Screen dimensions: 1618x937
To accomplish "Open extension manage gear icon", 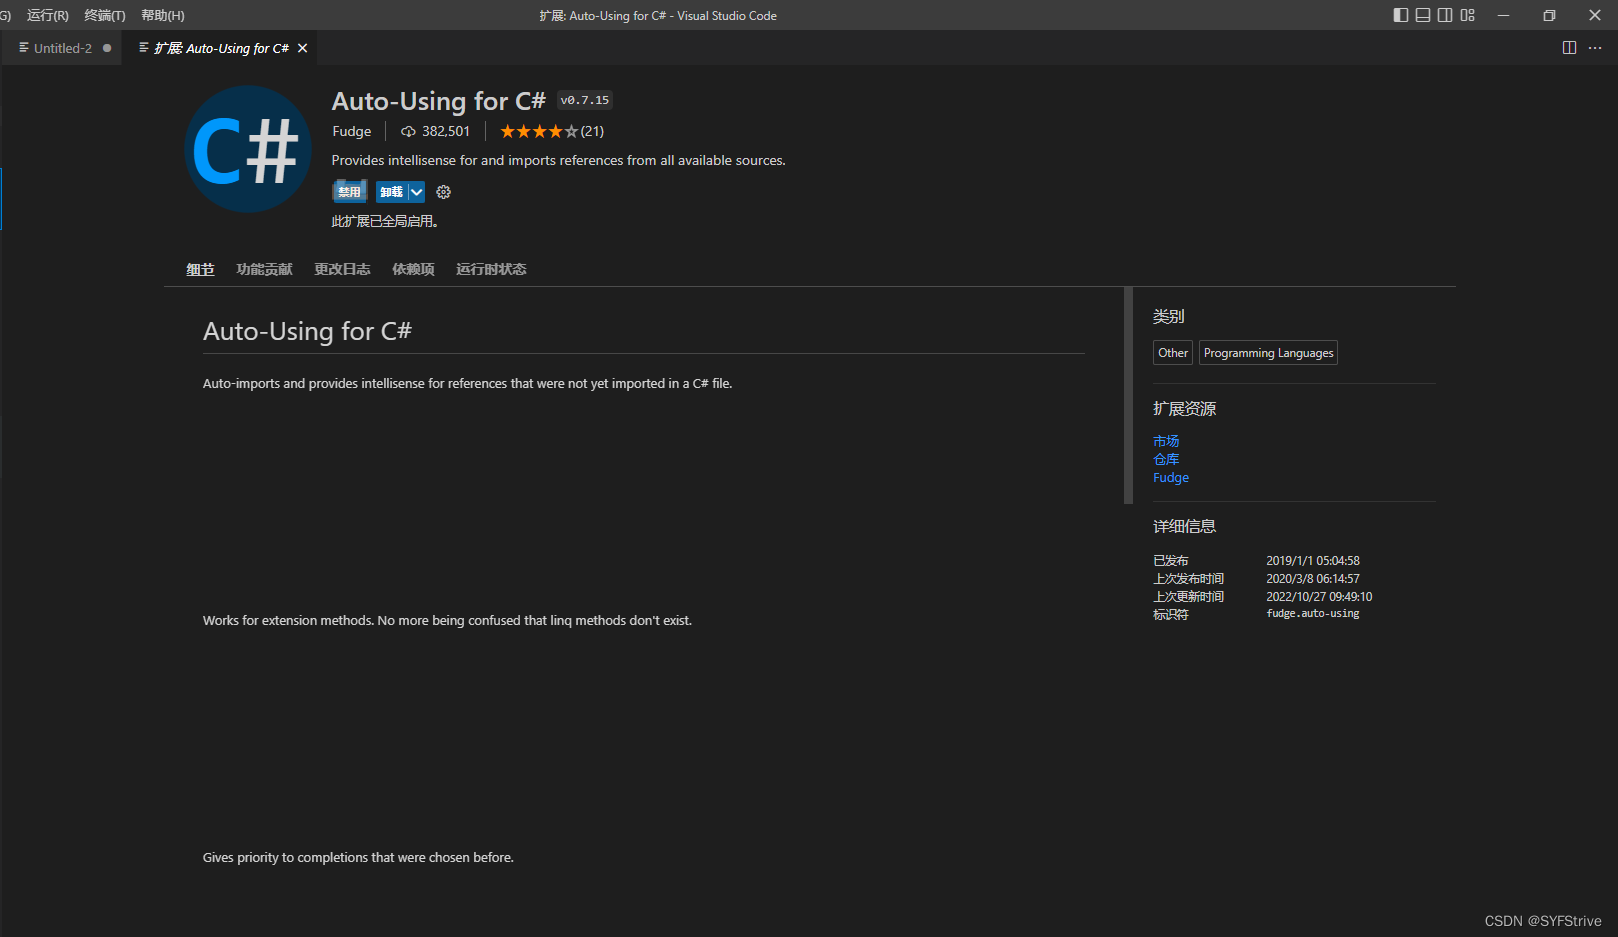I will point(444,192).
